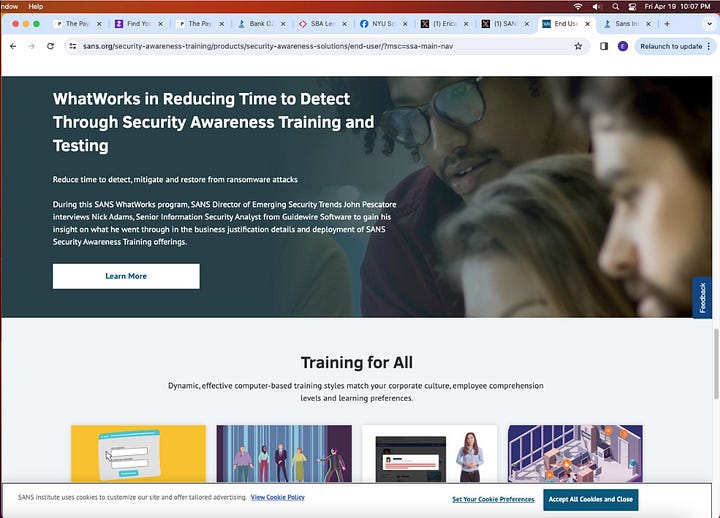Open the Wi-Fi status icon
720x518 pixels.
[x=578, y=6]
